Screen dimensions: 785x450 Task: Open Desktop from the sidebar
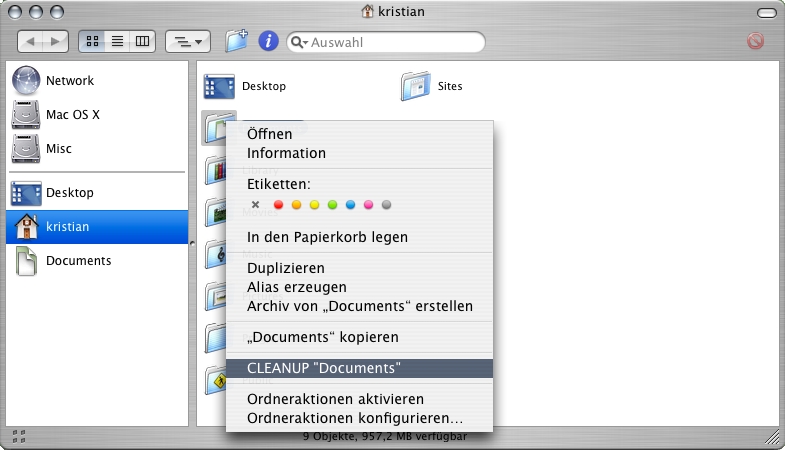[x=97, y=193]
